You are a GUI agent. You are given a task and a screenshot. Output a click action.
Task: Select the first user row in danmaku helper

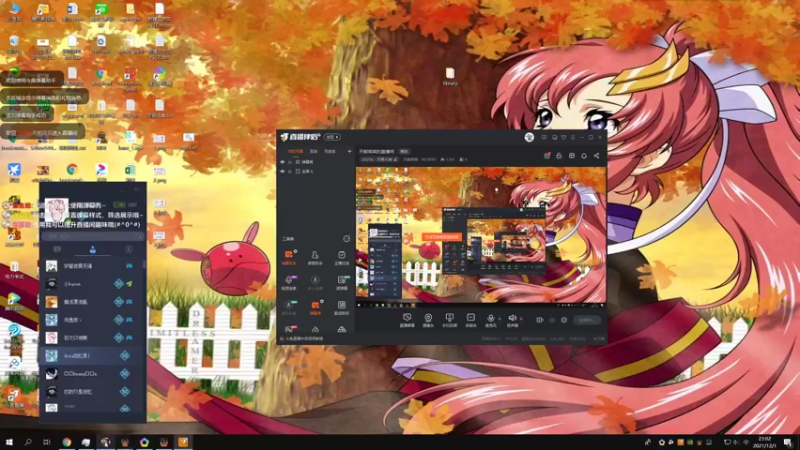click(92, 266)
